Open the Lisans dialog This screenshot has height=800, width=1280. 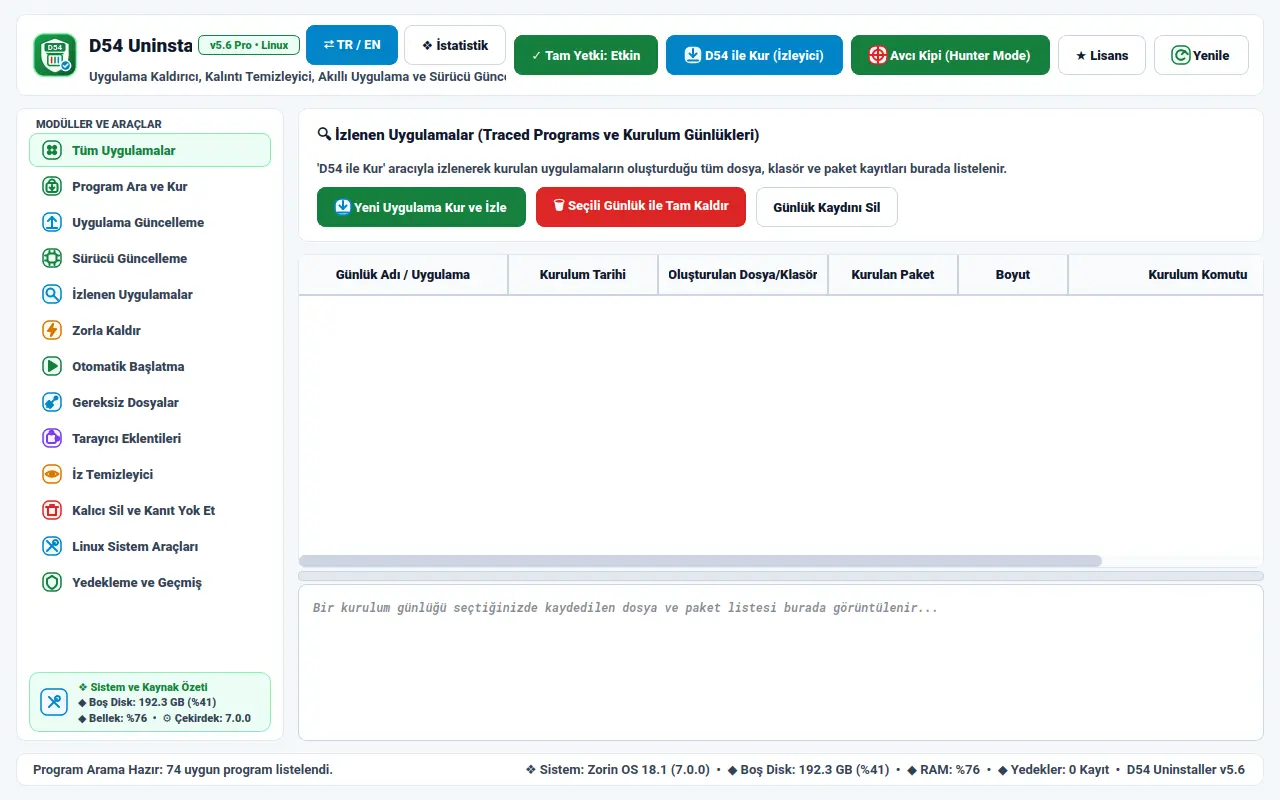coord(1102,55)
